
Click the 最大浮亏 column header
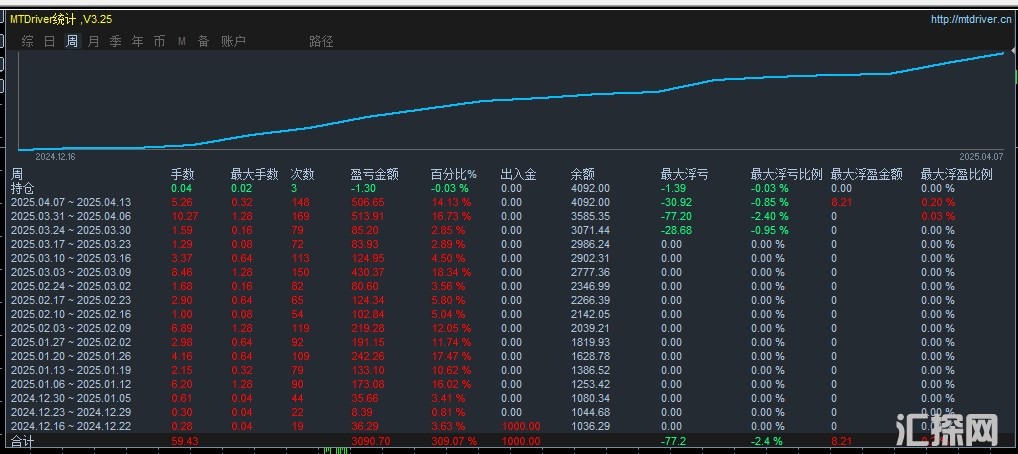pos(684,174)
